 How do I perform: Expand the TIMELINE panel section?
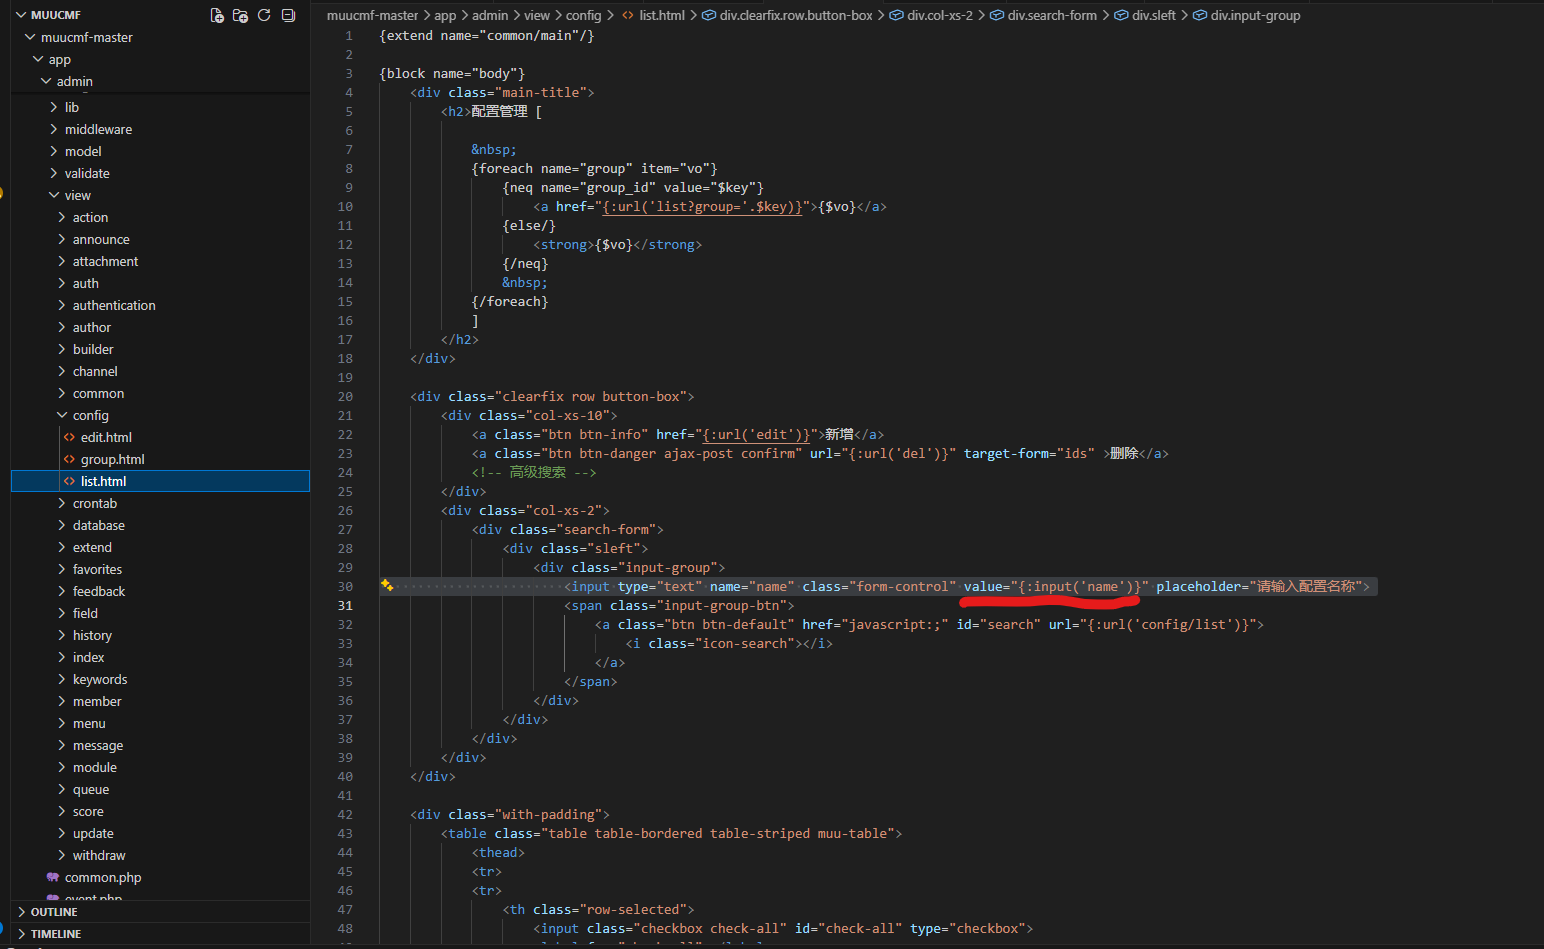click(56, 934)
